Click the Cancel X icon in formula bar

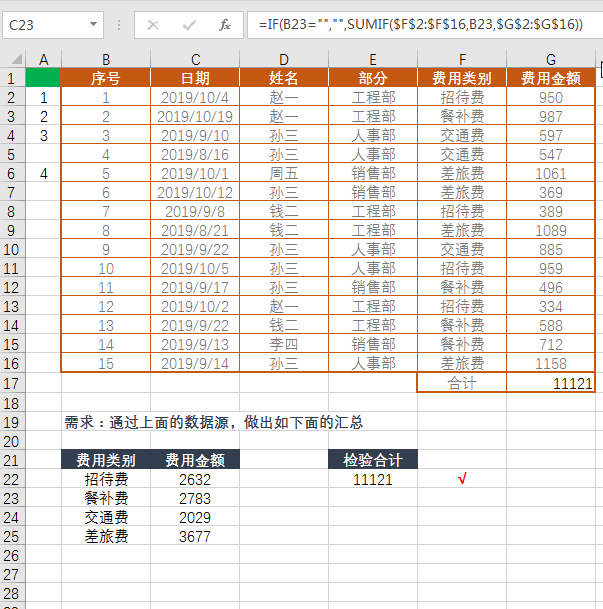(153, 25)
